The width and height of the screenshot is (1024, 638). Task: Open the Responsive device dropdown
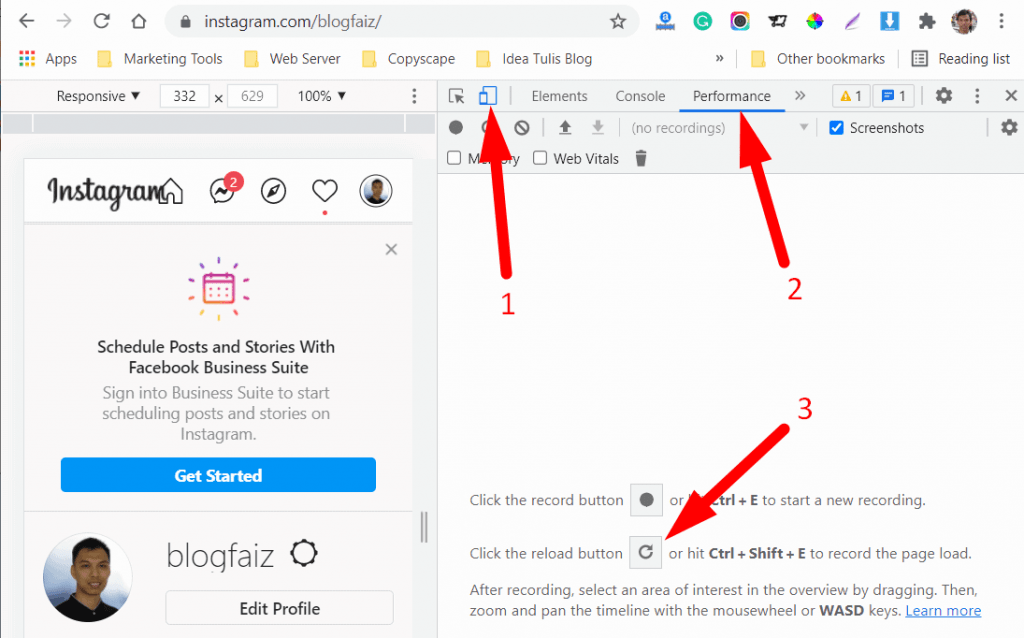click(x=98, y=96)
